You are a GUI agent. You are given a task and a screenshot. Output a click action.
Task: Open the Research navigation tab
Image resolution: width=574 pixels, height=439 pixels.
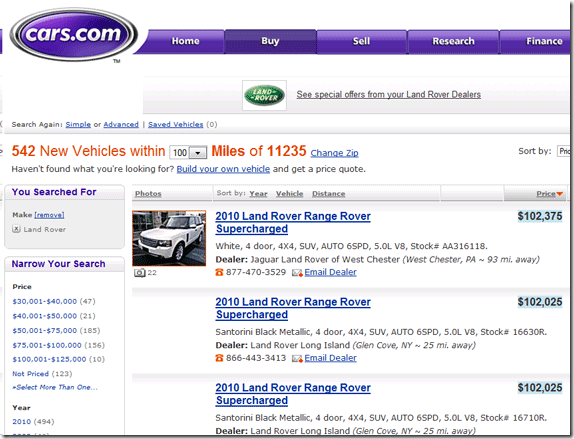[453, 41]
